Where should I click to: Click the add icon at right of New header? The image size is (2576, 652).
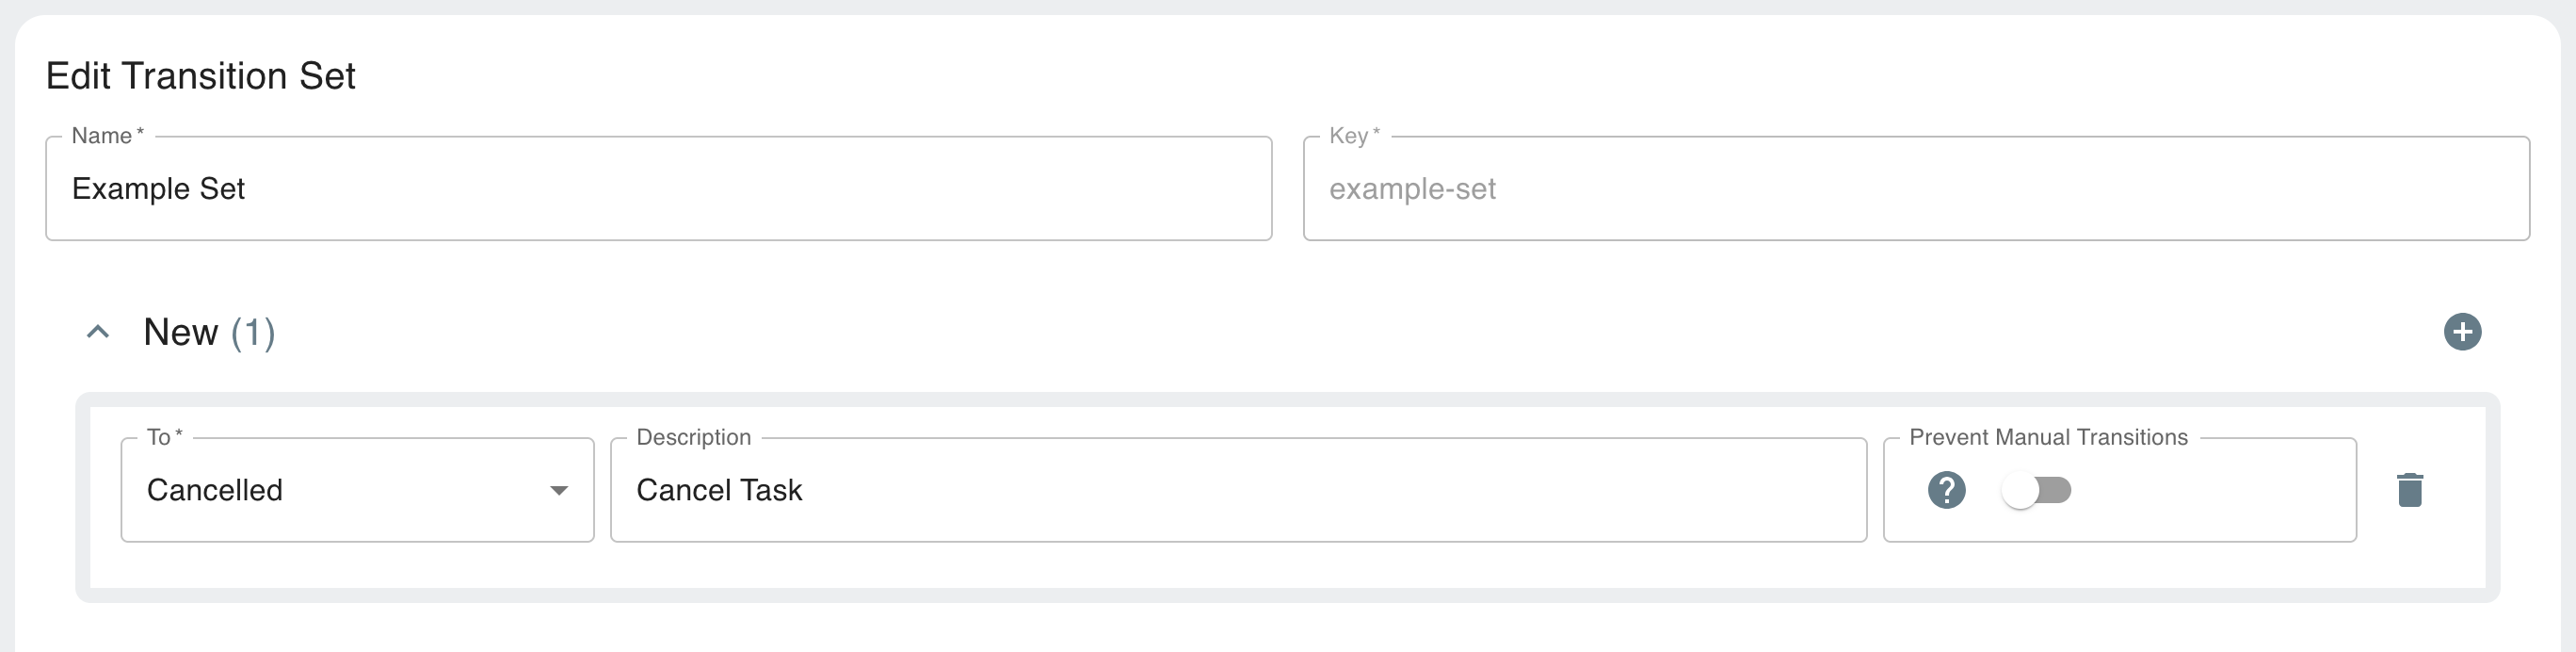[2464, 332]
